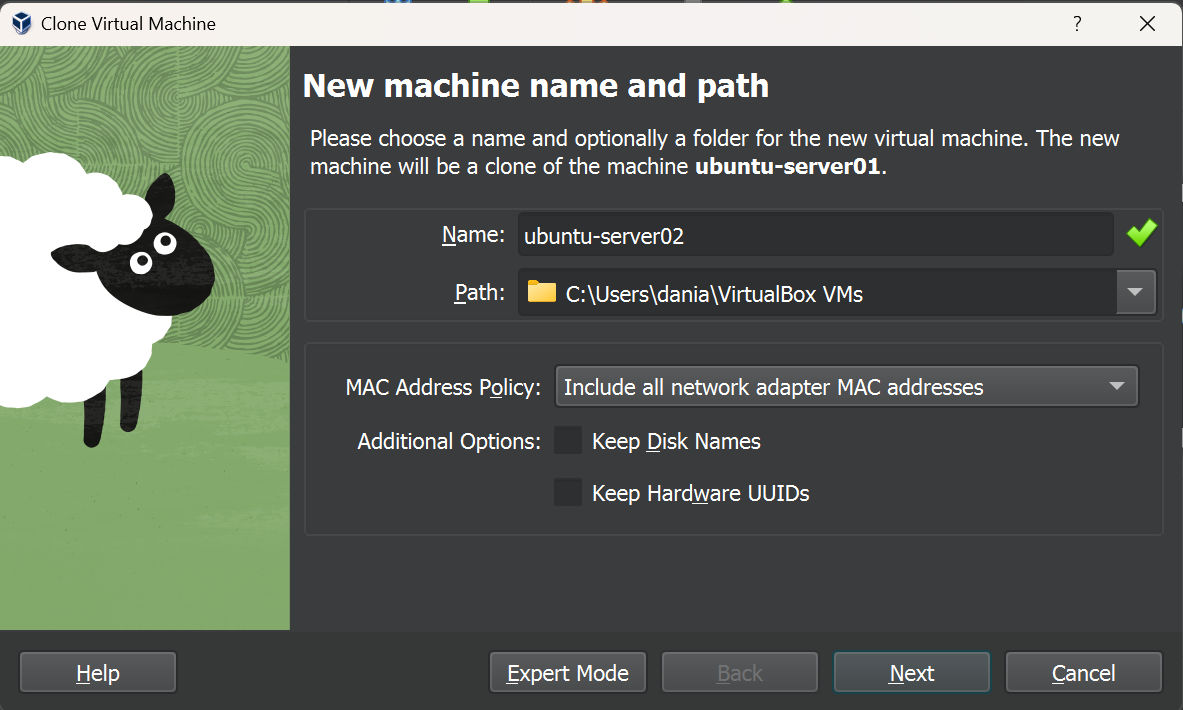Screen dimensions: 1183x710
Task: Close the Clone Virtual Machine dialog
Action: click(x=1147, y=23)
